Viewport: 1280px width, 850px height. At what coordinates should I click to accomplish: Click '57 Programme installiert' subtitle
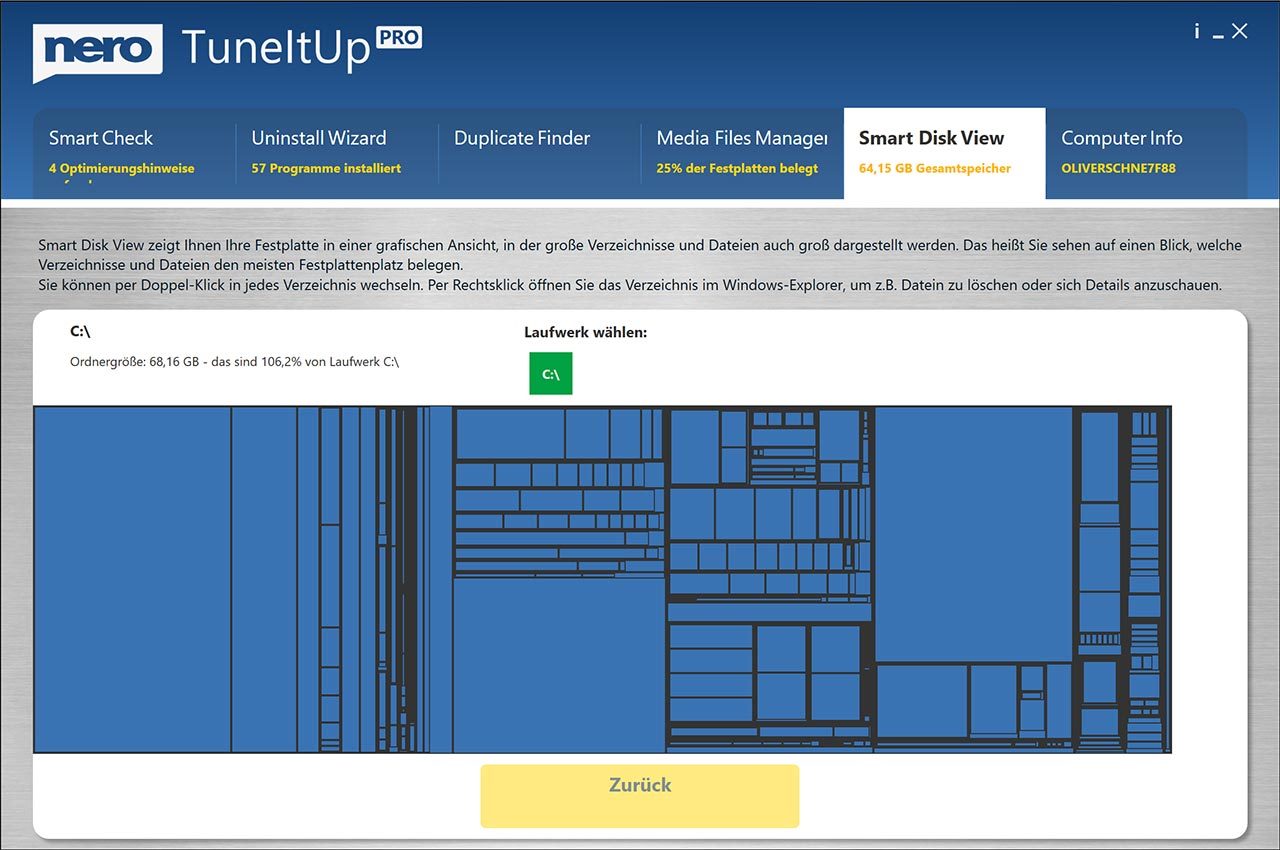[326, 168]
